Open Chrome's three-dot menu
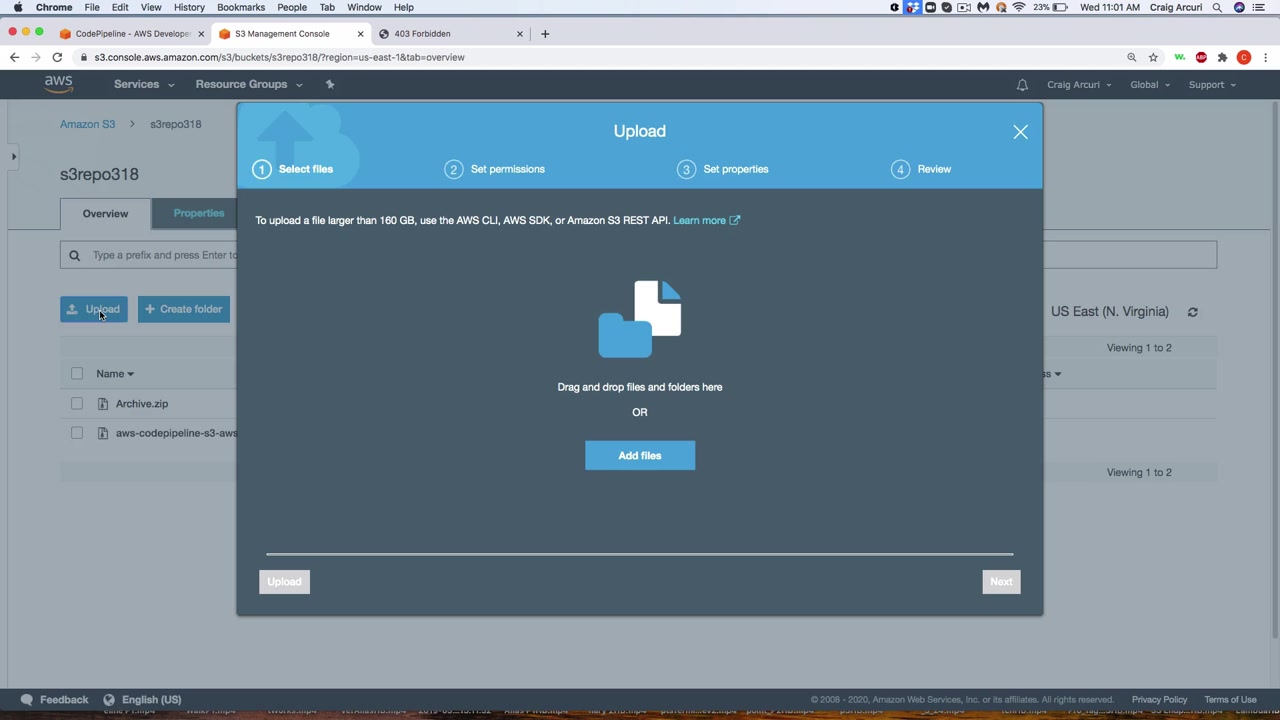The height and width of the screenshot is (720, 1280). 1265,57
